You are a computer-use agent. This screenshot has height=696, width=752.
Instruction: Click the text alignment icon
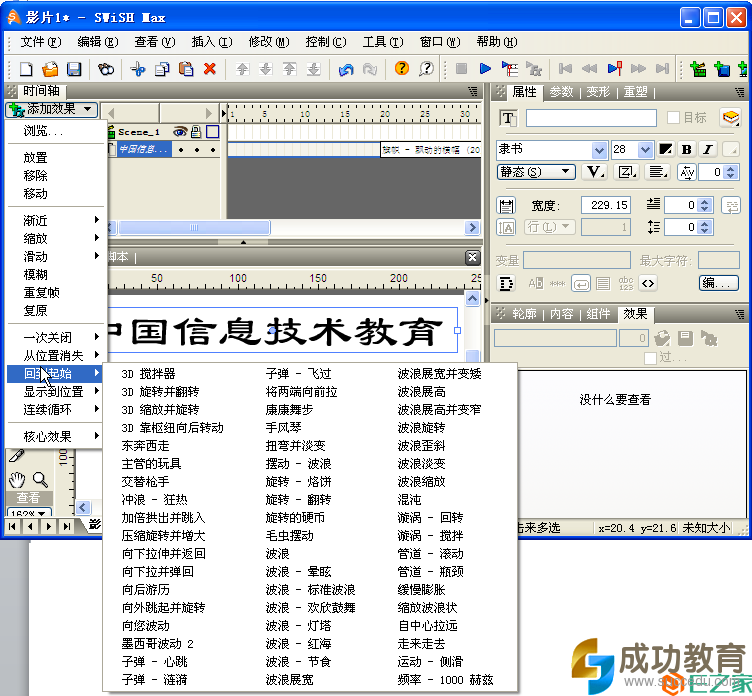click(x=657, y=172)
